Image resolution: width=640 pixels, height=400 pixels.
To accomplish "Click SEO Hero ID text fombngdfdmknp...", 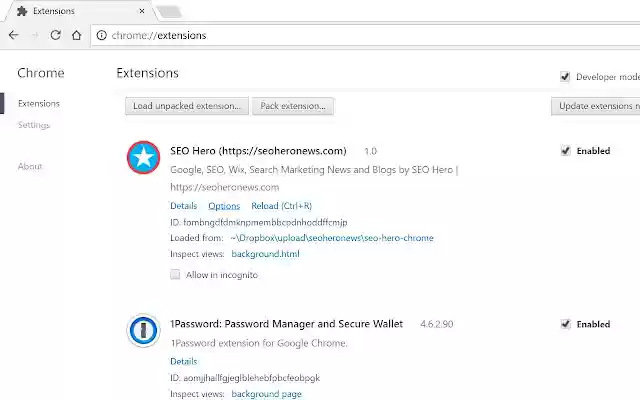I will coord(259,222).
